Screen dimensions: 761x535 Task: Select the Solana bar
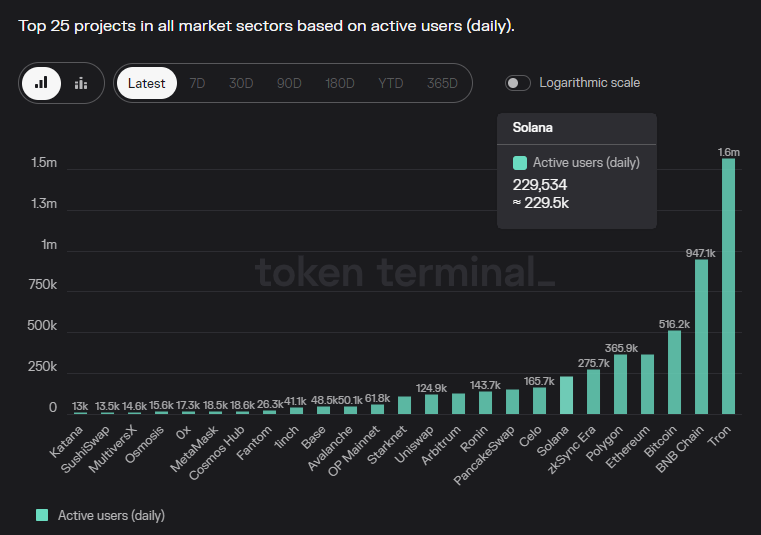566,395
